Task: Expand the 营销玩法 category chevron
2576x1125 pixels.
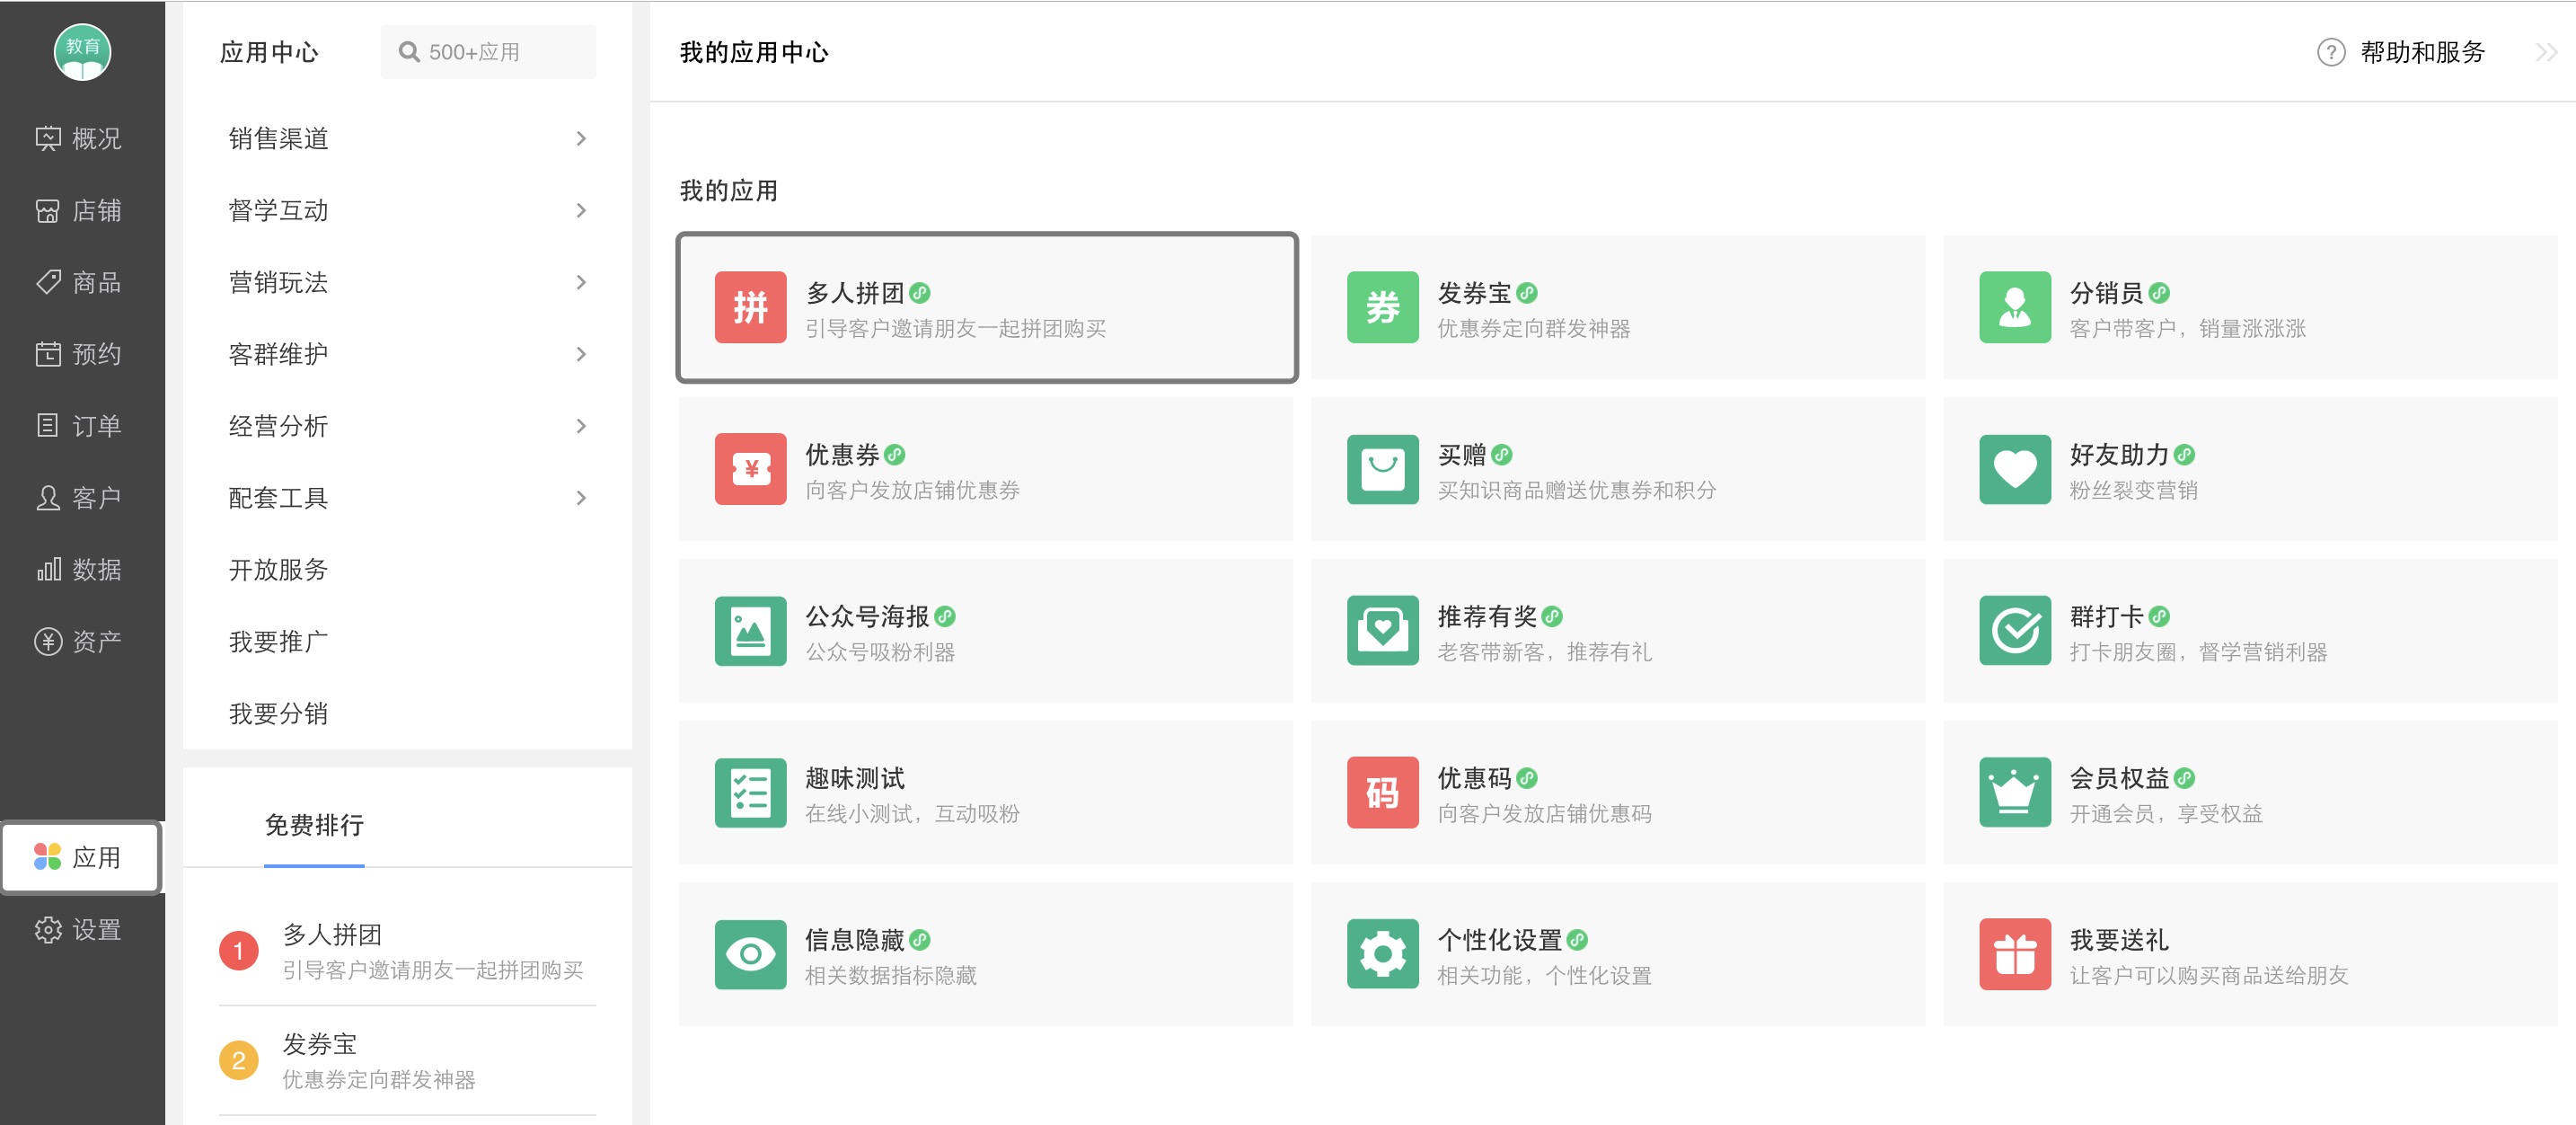Action: click(x=581, y=283)
